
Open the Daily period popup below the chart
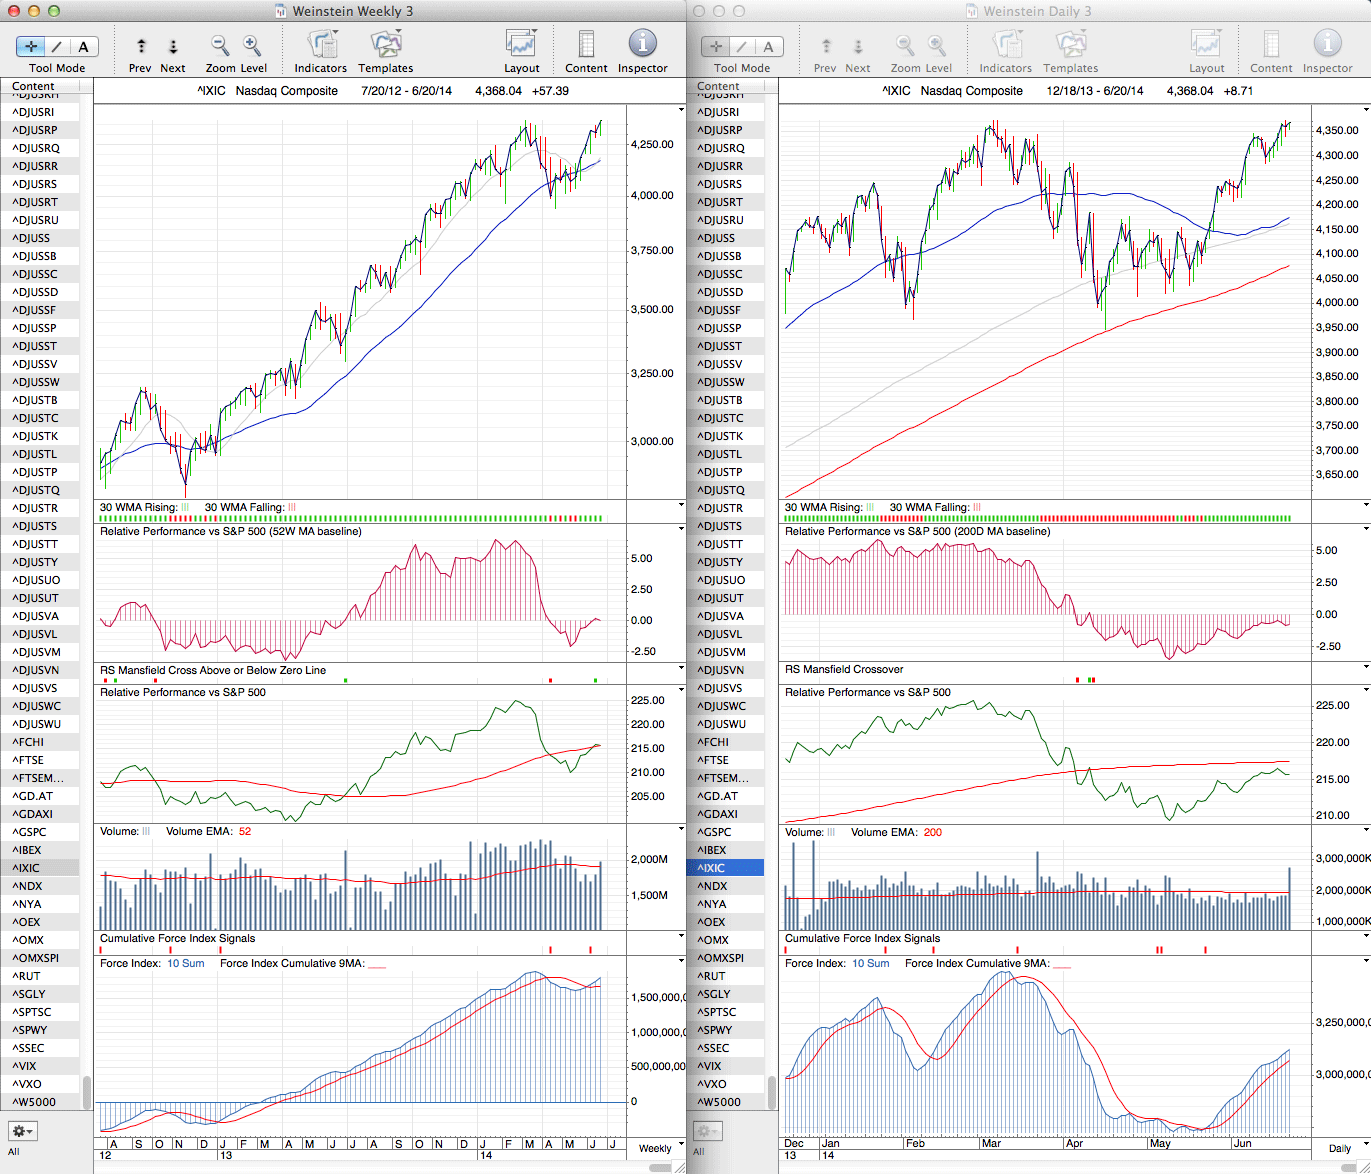pos(1346,1148)
